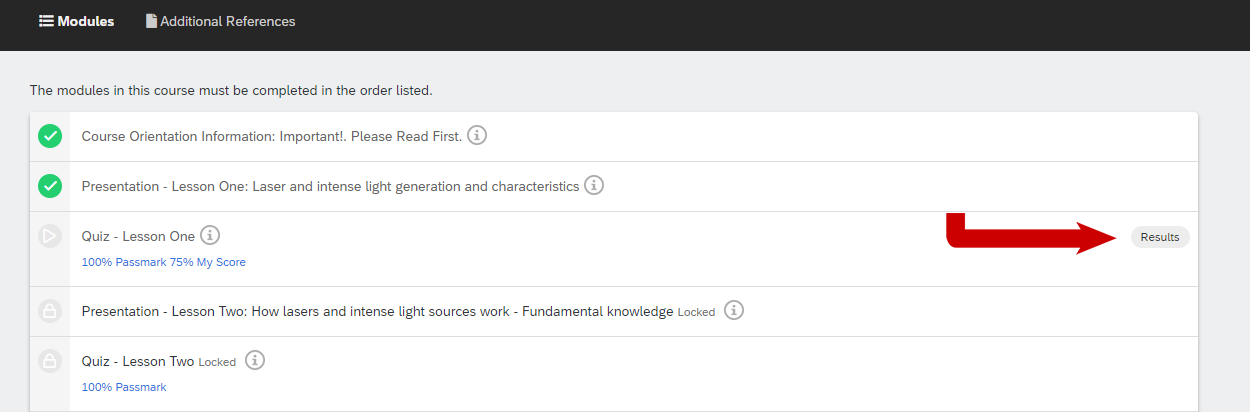Image resolution: width=1250 pixels, height=412 pixels.
Task: Select Presentation Lesson Two locked module
Action: point(378,311)
